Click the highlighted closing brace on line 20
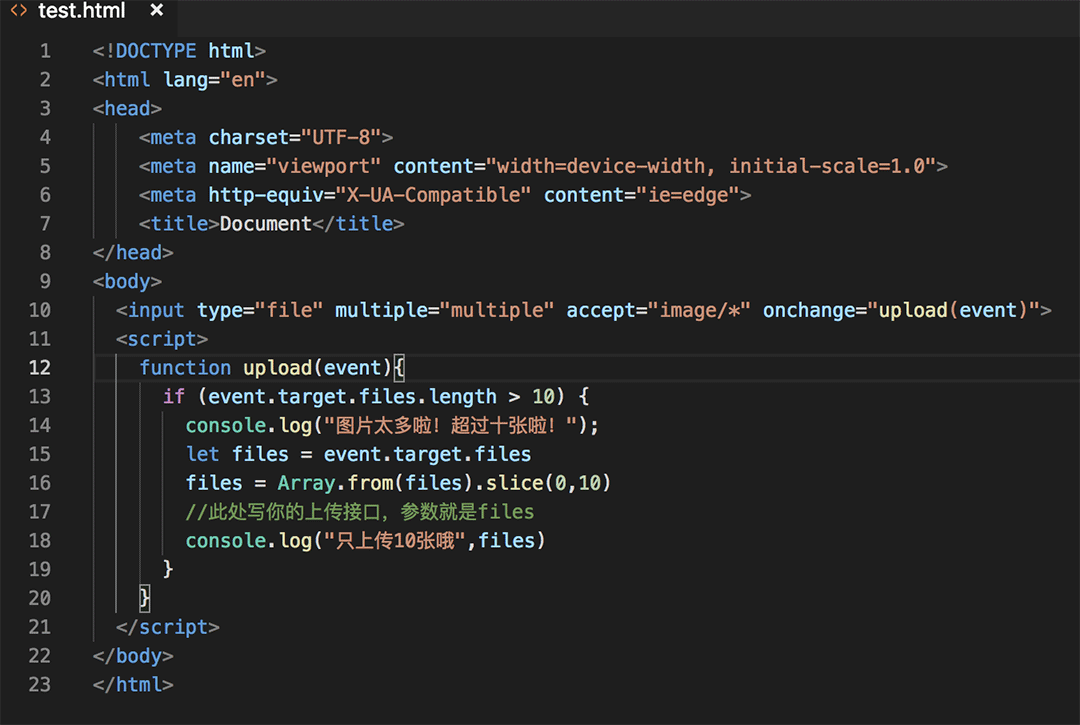 (145, 598)
